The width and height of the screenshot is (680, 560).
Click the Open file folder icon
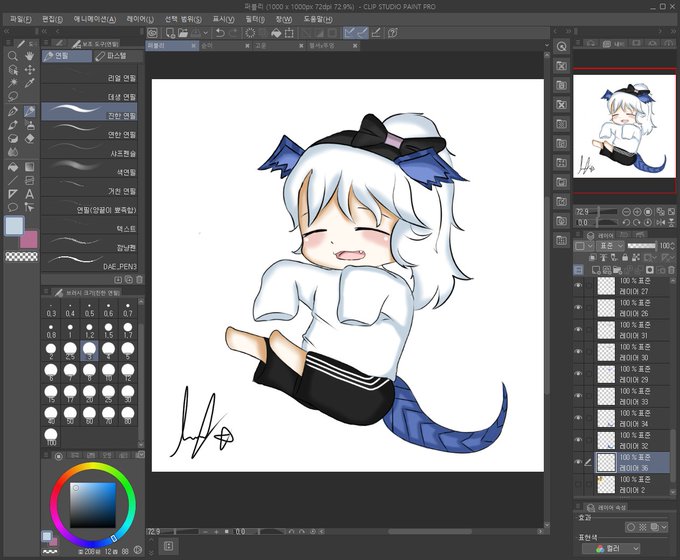[183, 33]
